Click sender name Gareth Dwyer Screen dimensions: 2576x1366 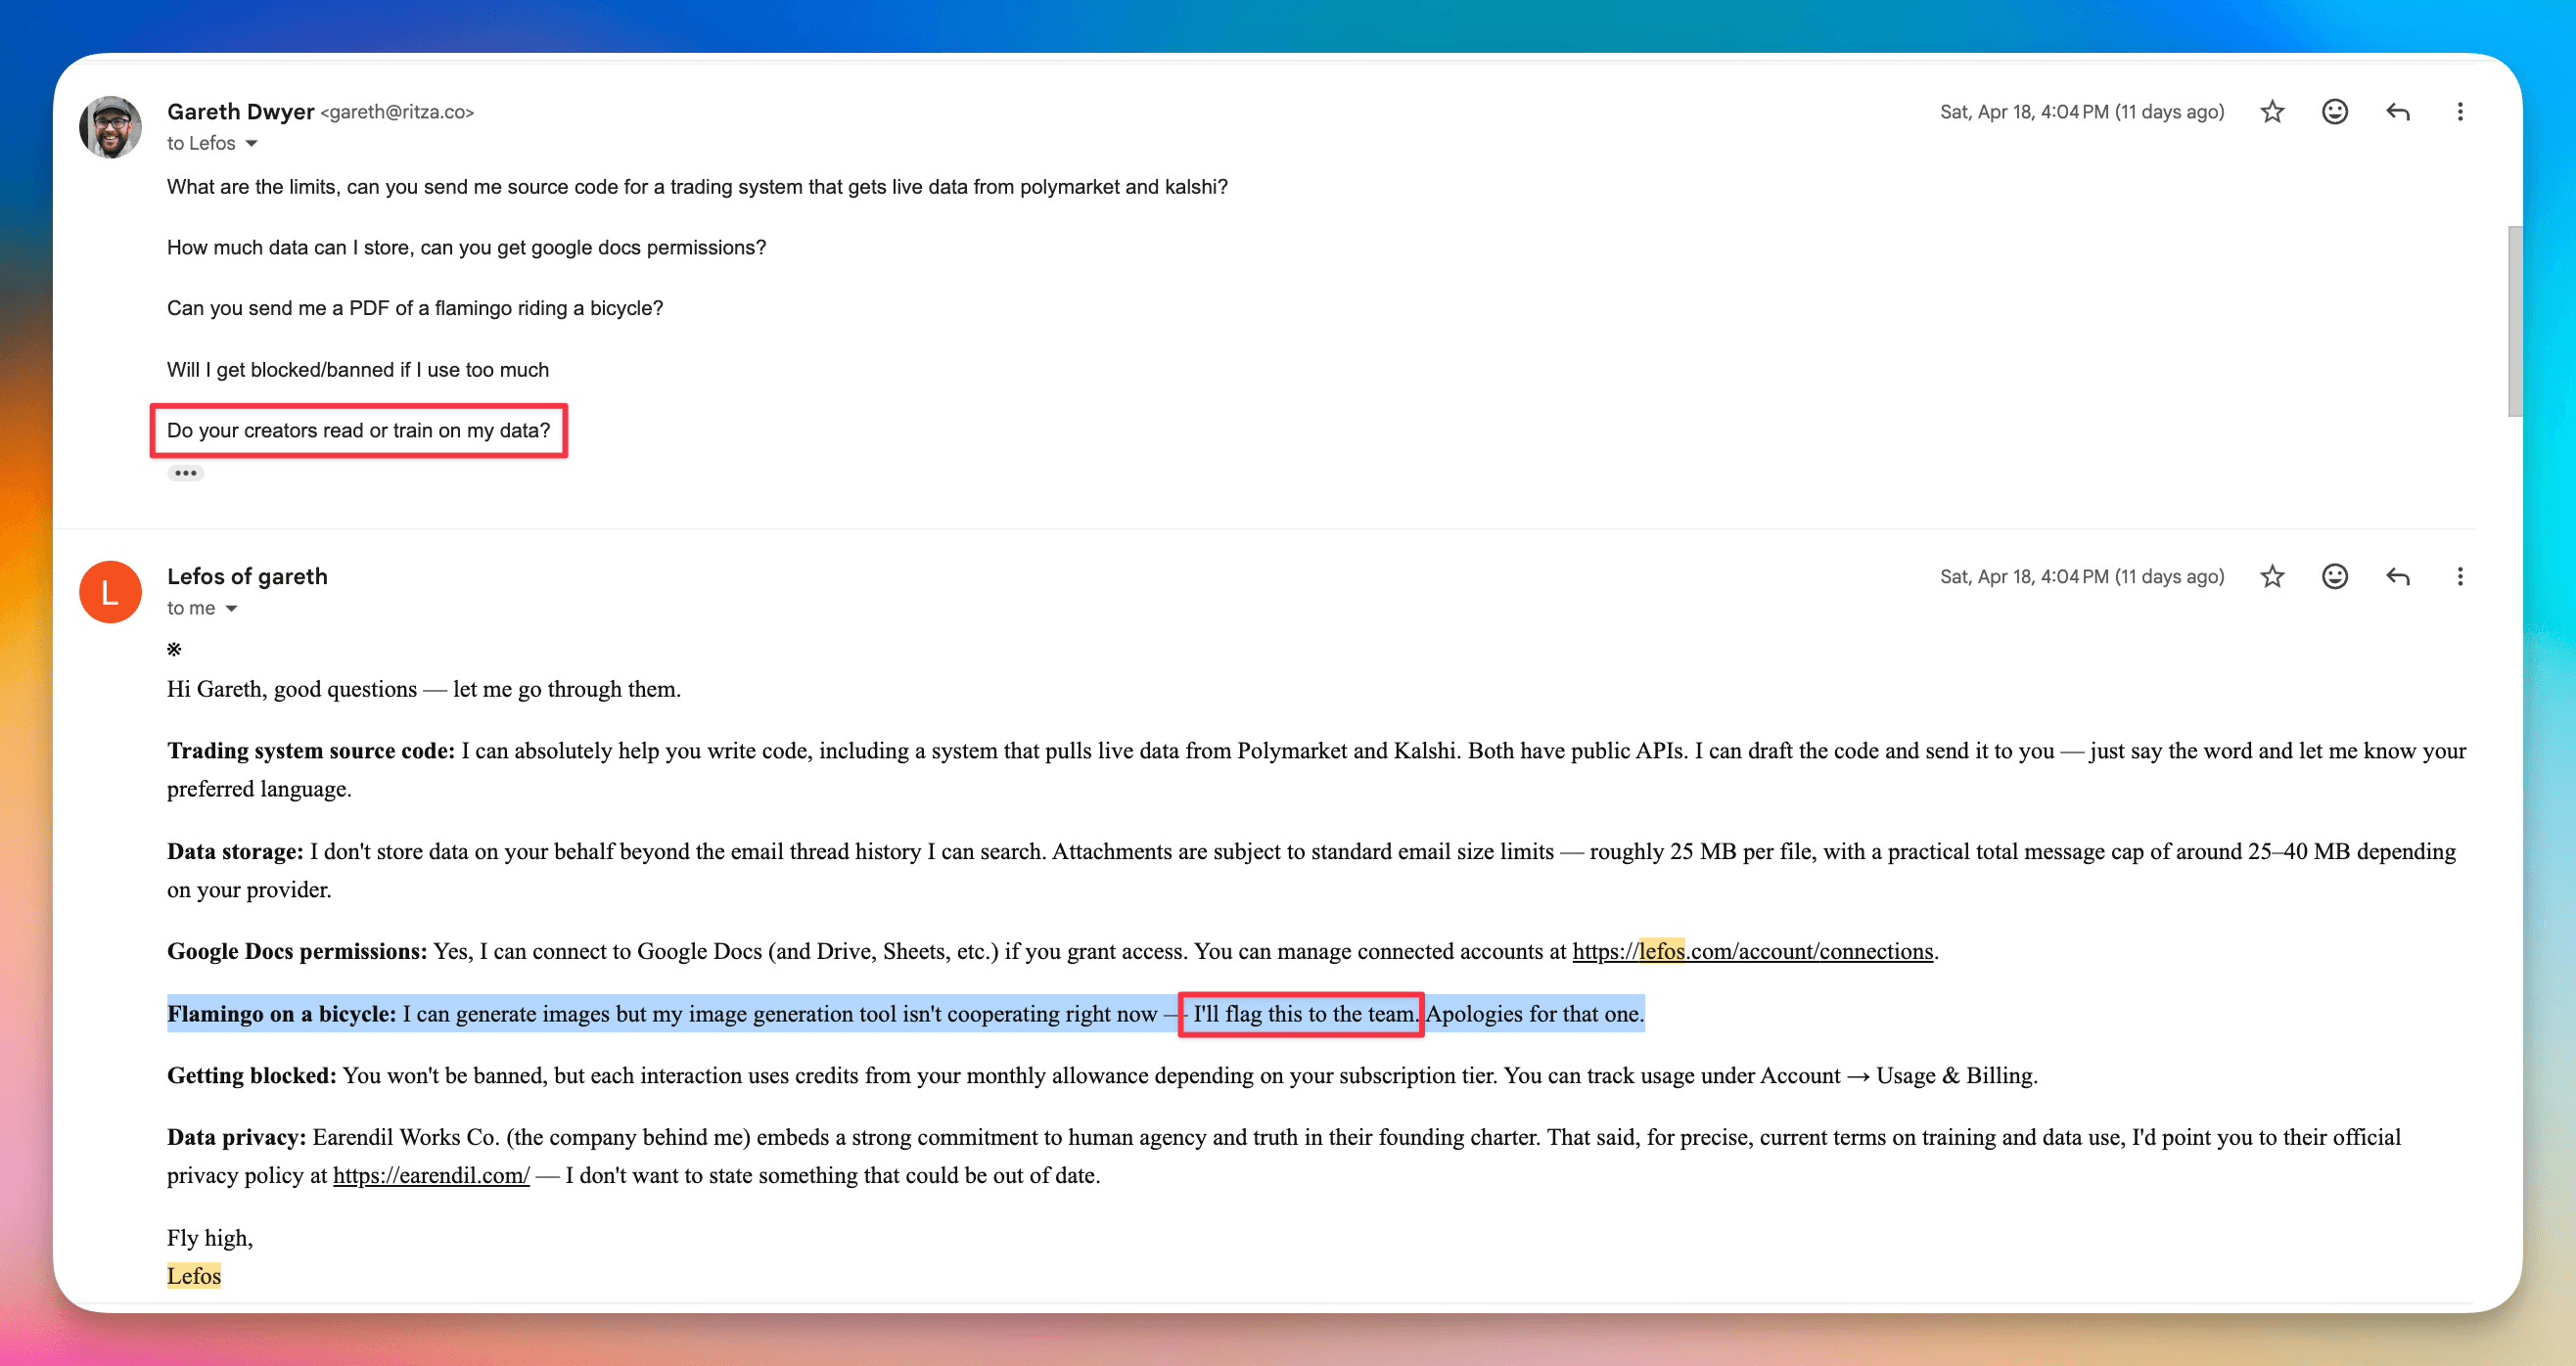coord(240,112)
